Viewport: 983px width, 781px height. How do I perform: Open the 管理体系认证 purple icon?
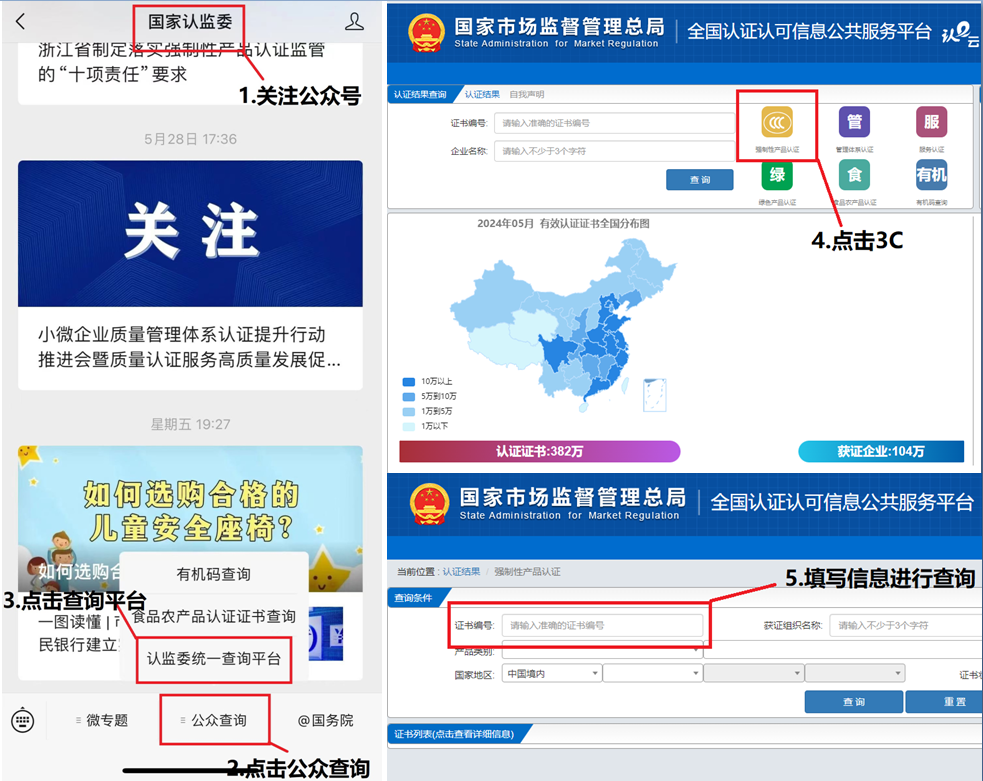pyautogui.click(x=854, y=124)
